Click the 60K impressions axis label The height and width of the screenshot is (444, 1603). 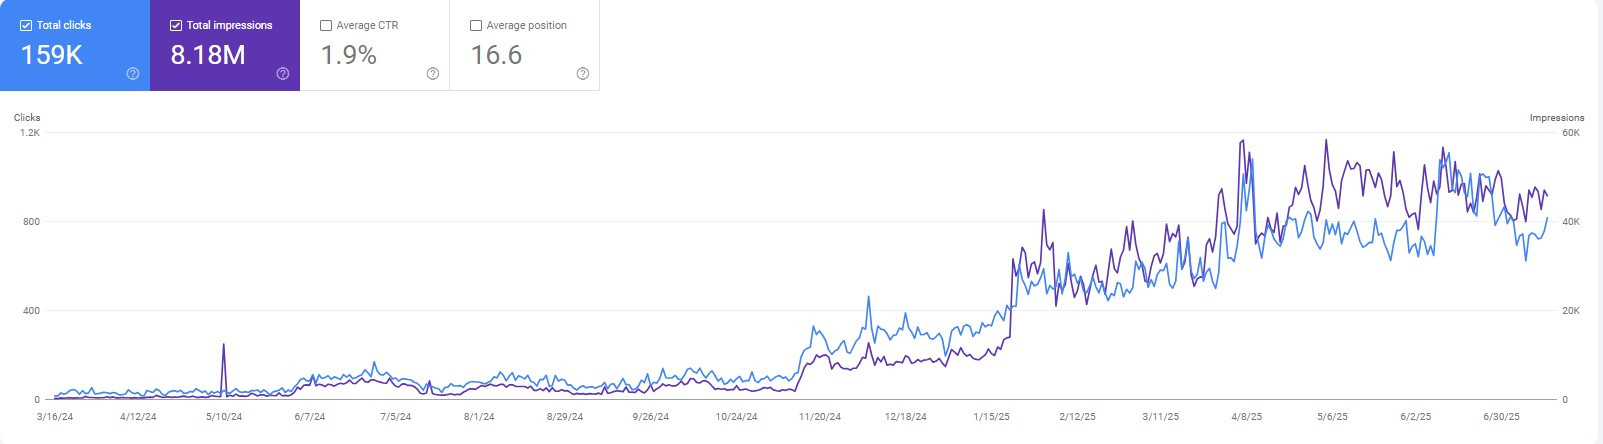click(1571, 133)
